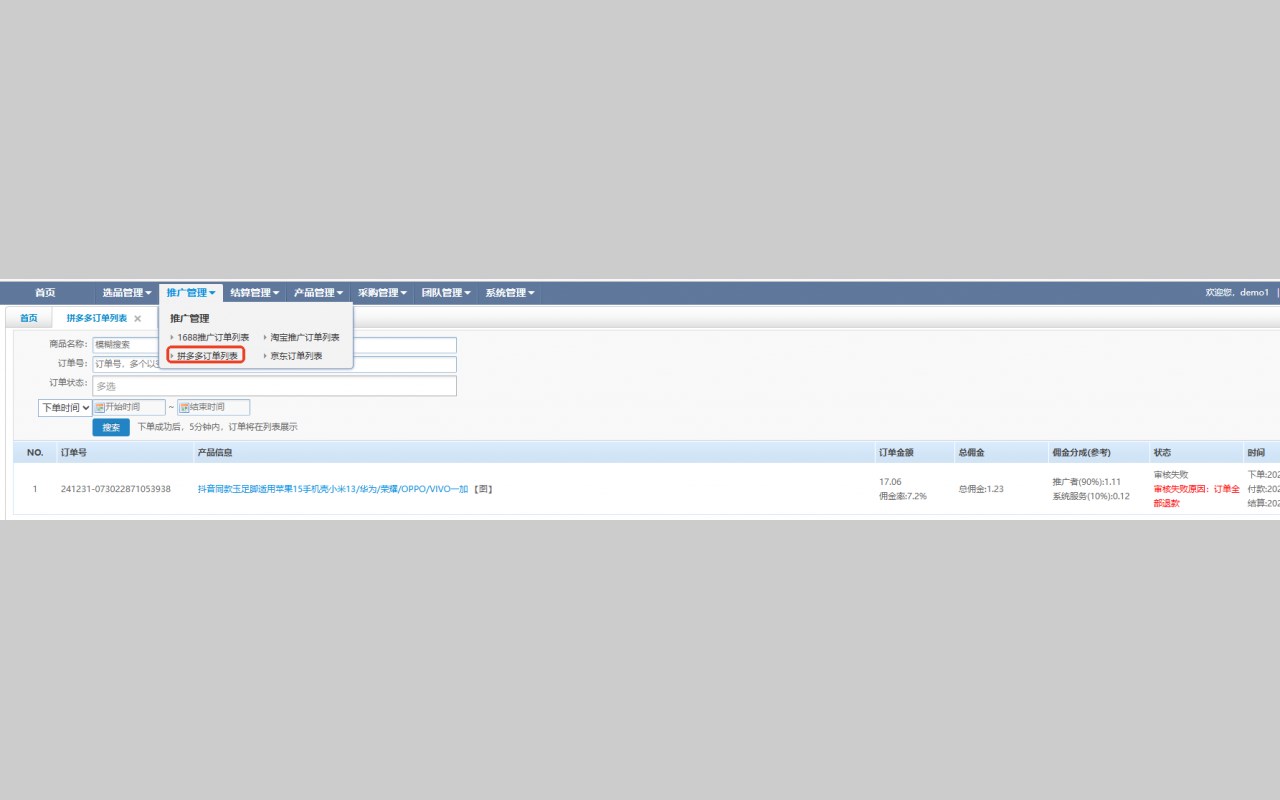Click the 佣金分成(参考) column header
1280x800 pixels.
1081,453
